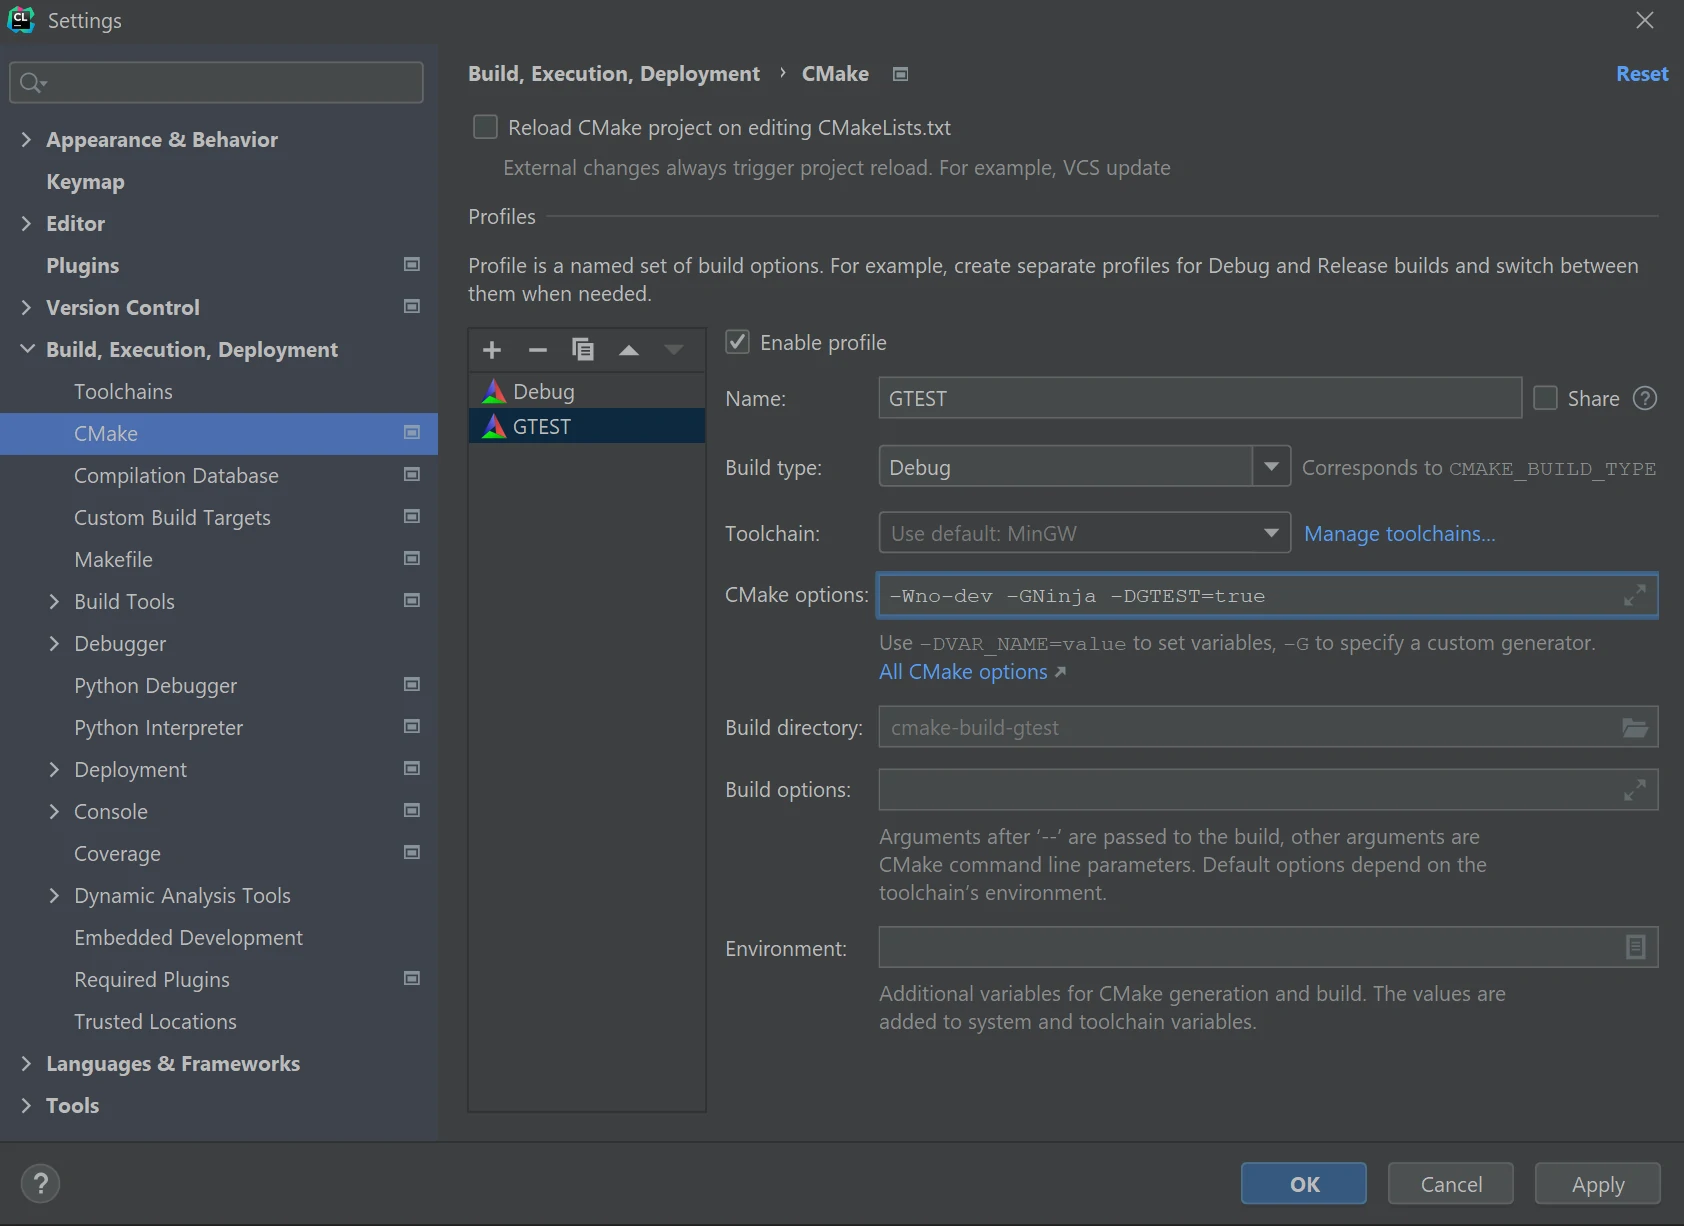Expand Appearance & Behavior section
The width and height of the screenshot is (1684, 1226).
(x=26, y=139)
